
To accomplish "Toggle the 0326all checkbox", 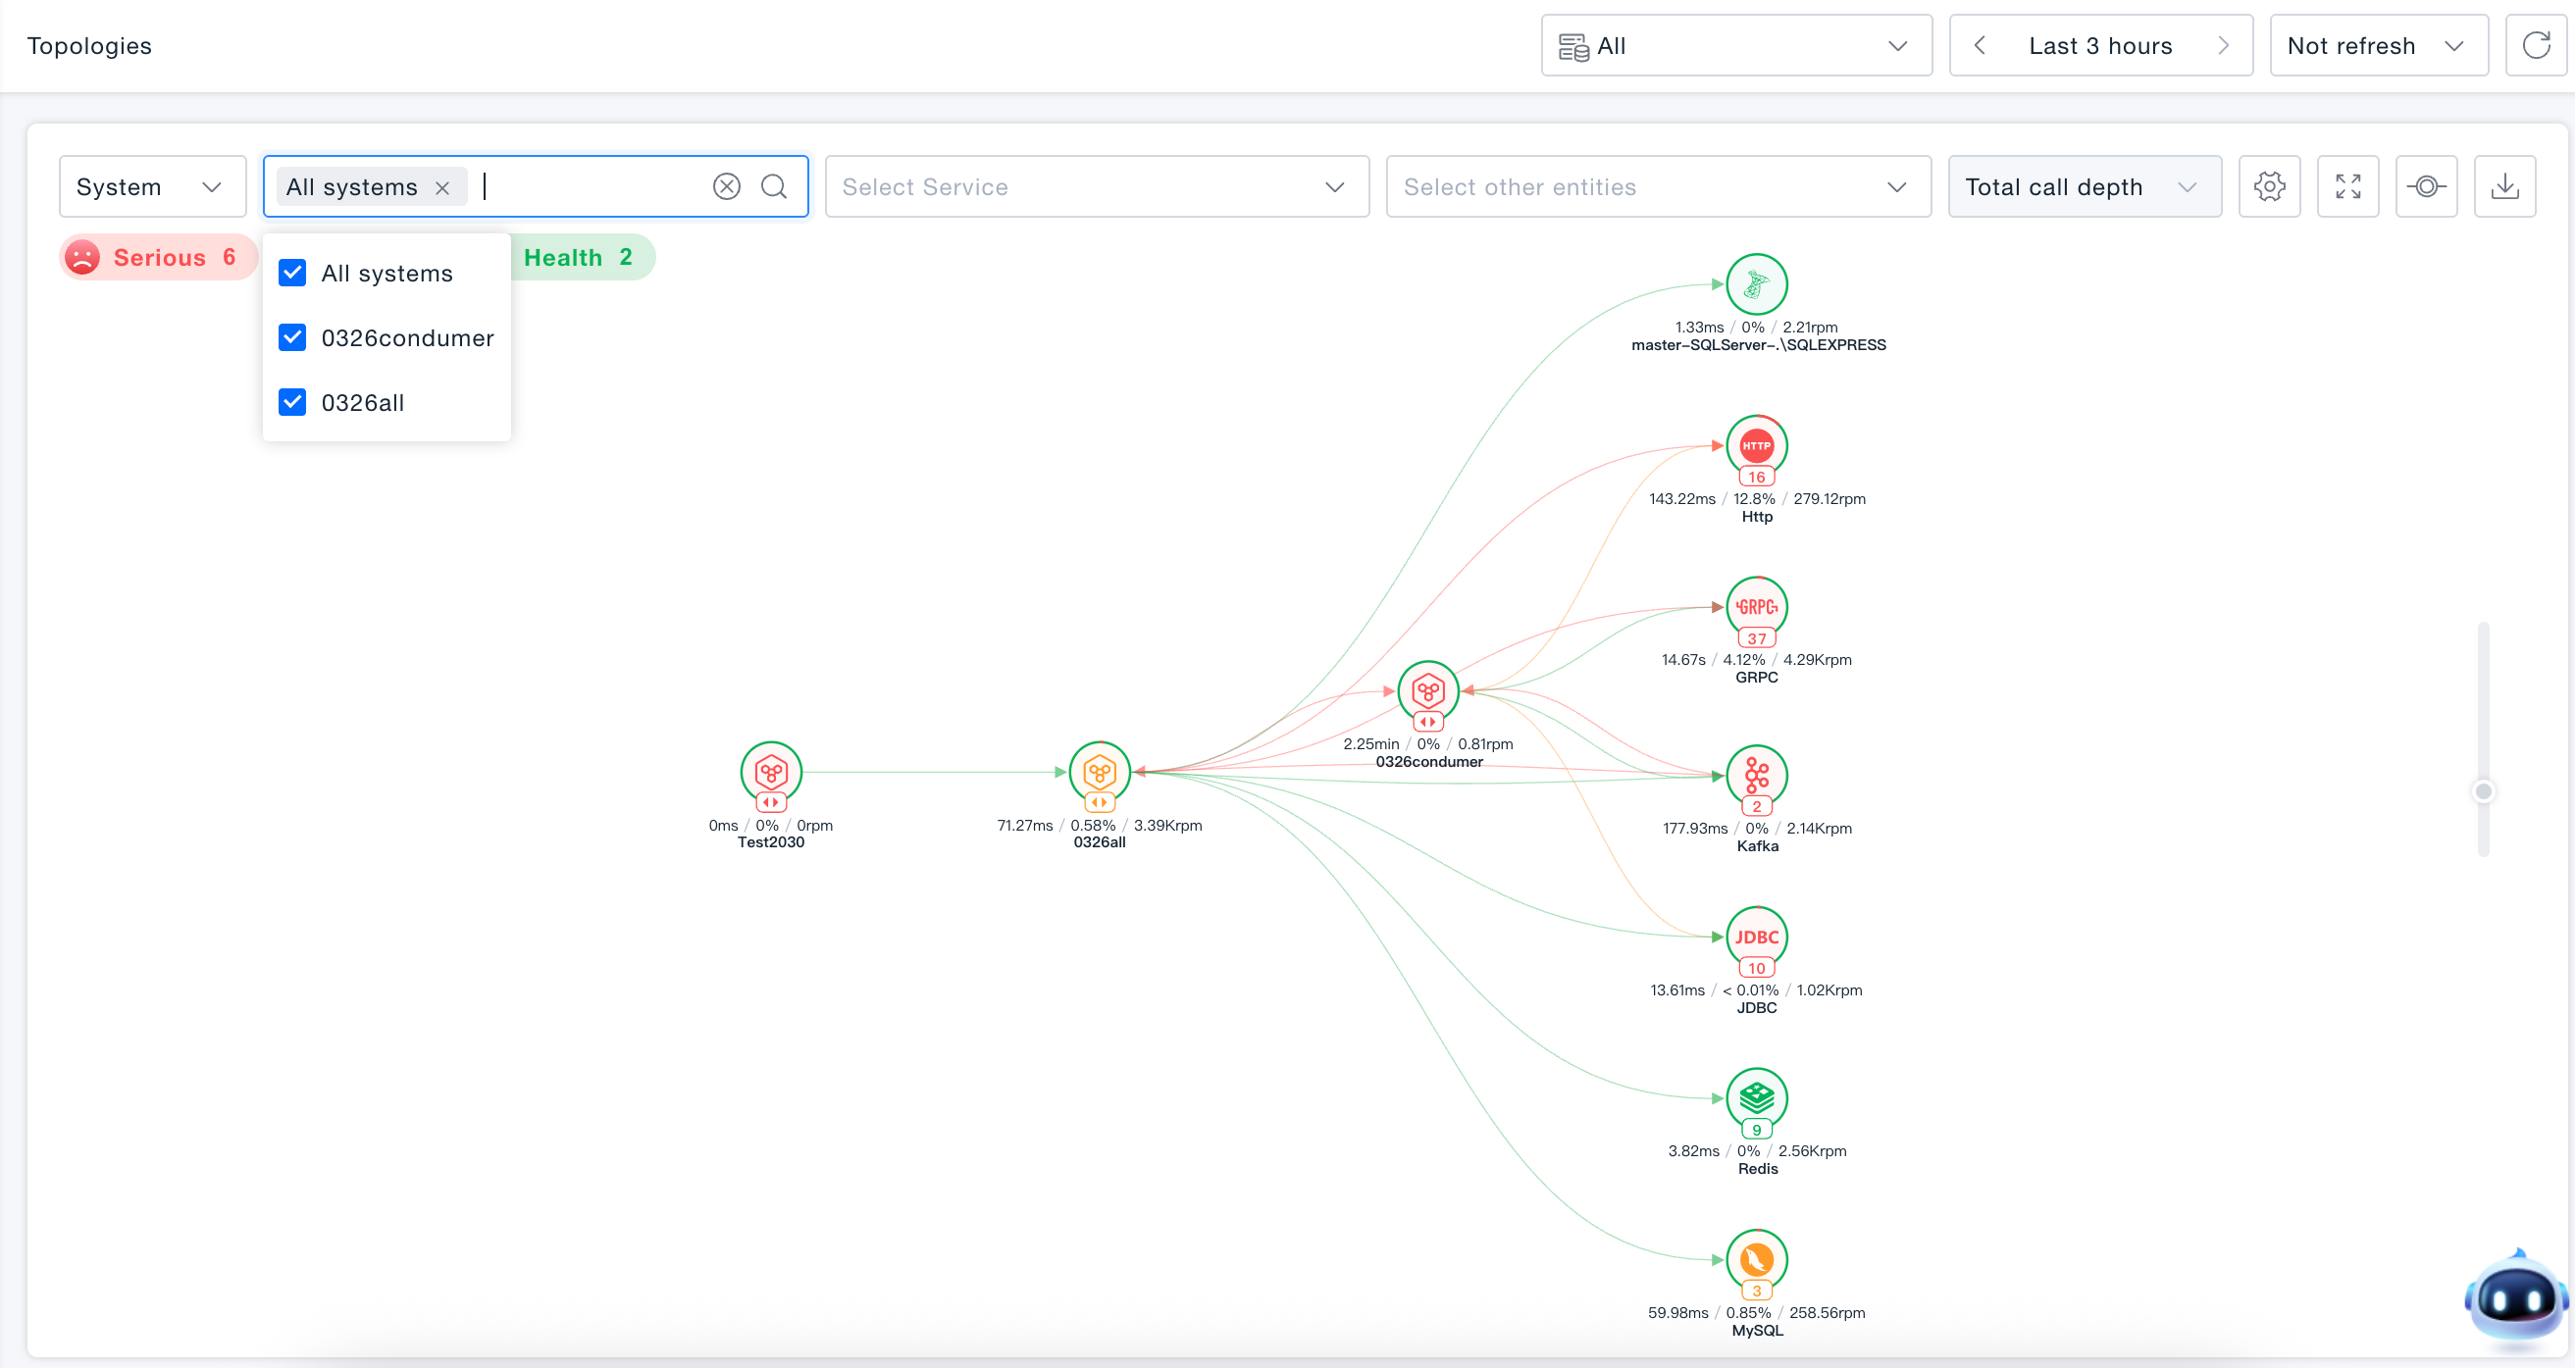I will [292, 402].
